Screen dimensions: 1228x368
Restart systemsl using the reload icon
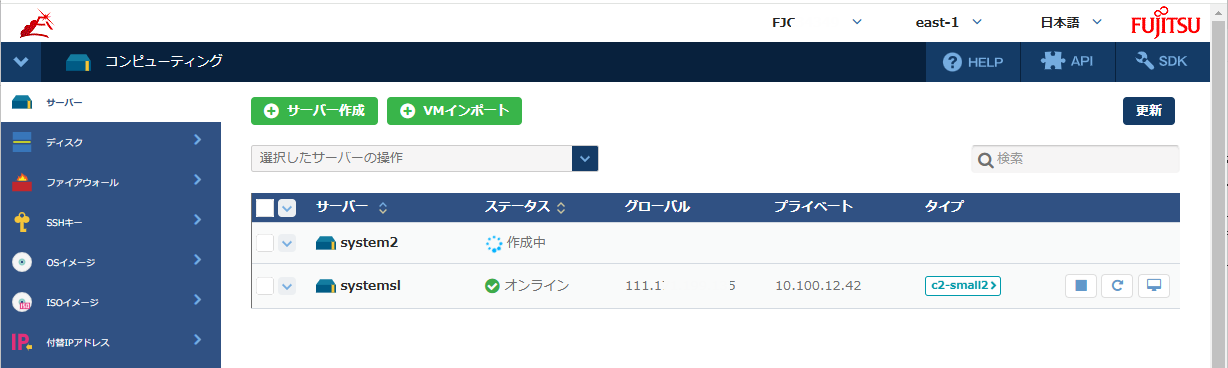click(1117, 286)
